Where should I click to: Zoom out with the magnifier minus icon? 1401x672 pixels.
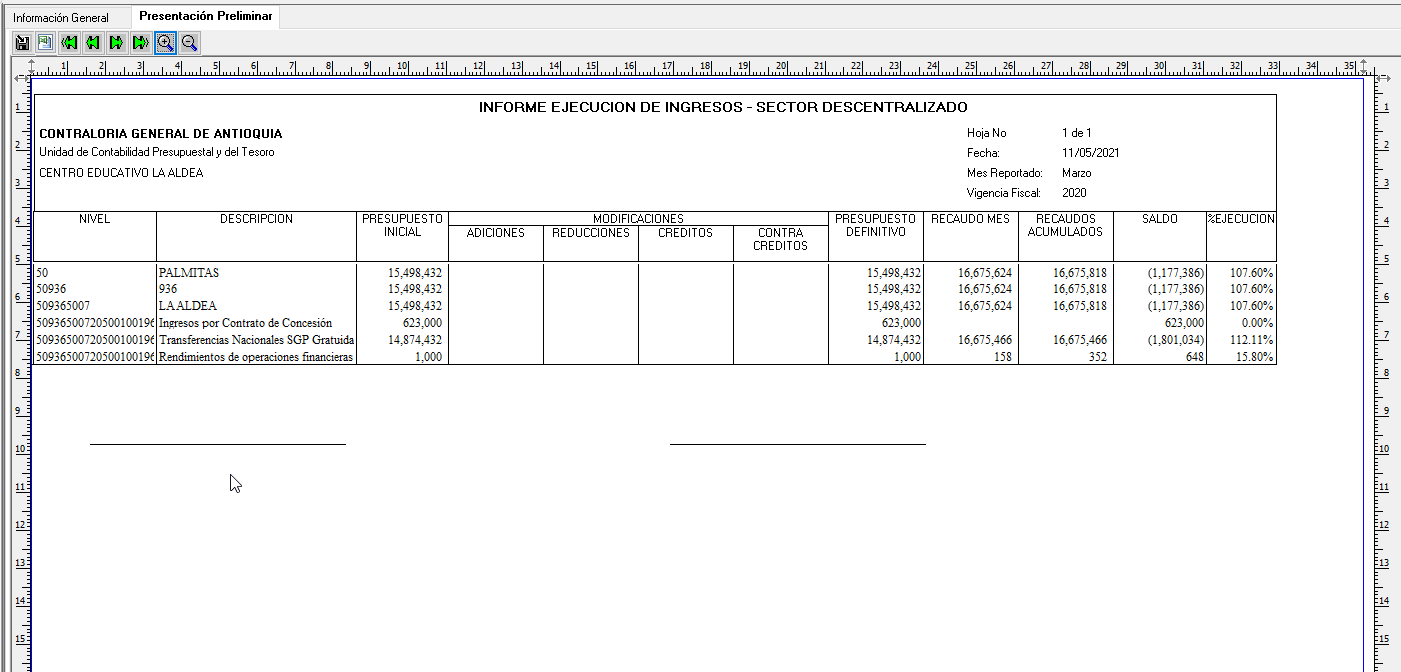pyautogui.click(x=189, y=42)
